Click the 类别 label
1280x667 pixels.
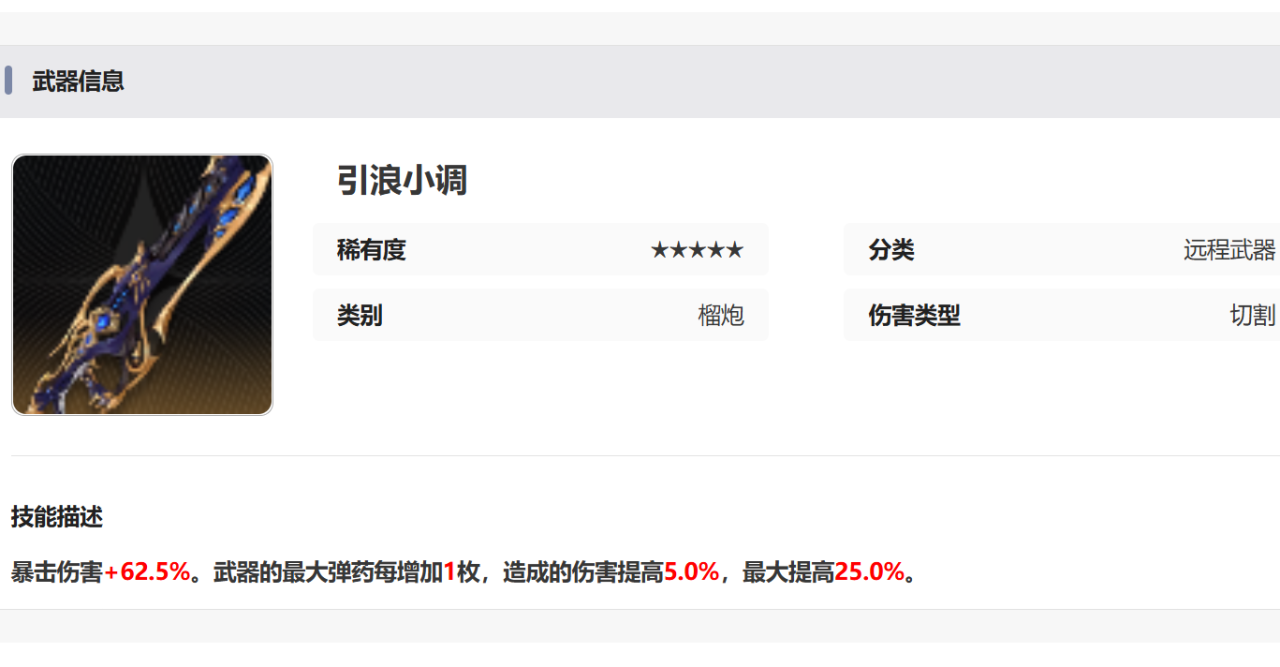pyautogui.click(x=359, y=316)
